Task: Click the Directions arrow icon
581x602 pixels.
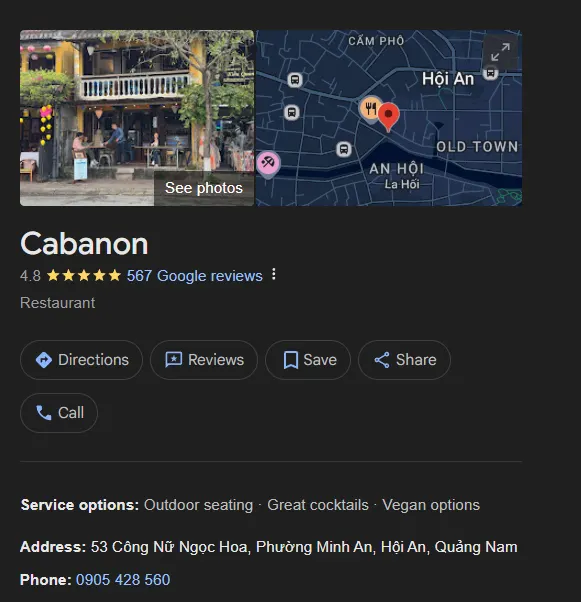Action: [x=43, y=360]
